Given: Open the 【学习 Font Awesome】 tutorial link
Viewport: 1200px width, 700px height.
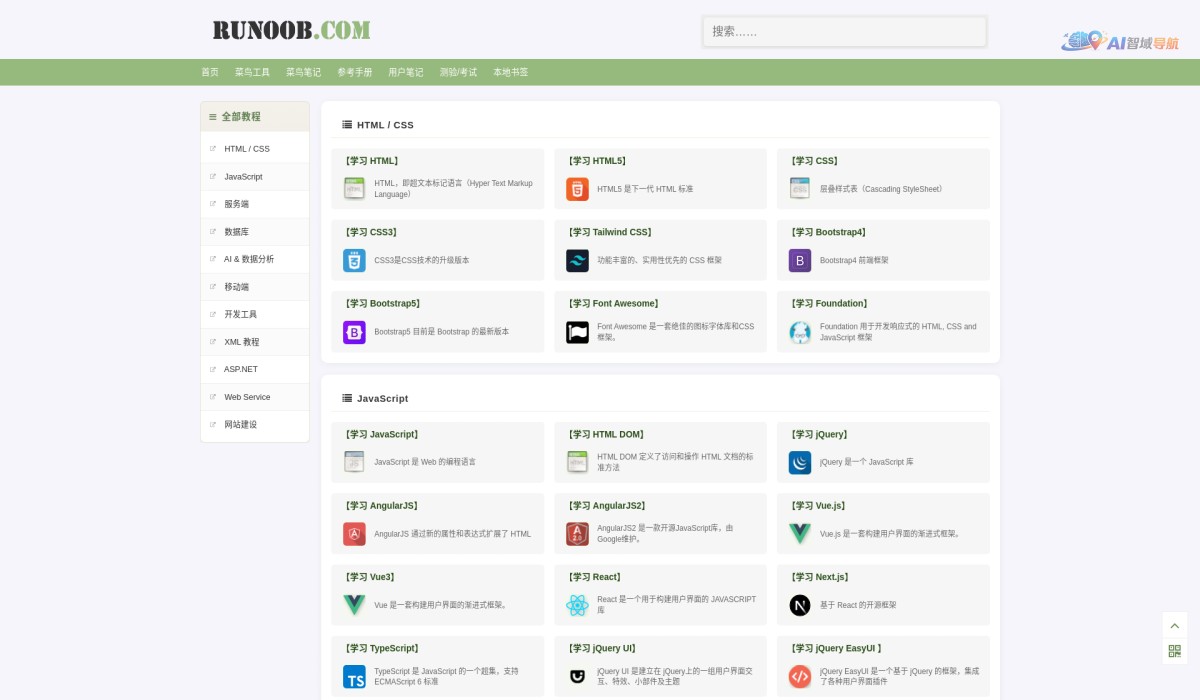Looking at the screenshot, I should click(617, 304).
